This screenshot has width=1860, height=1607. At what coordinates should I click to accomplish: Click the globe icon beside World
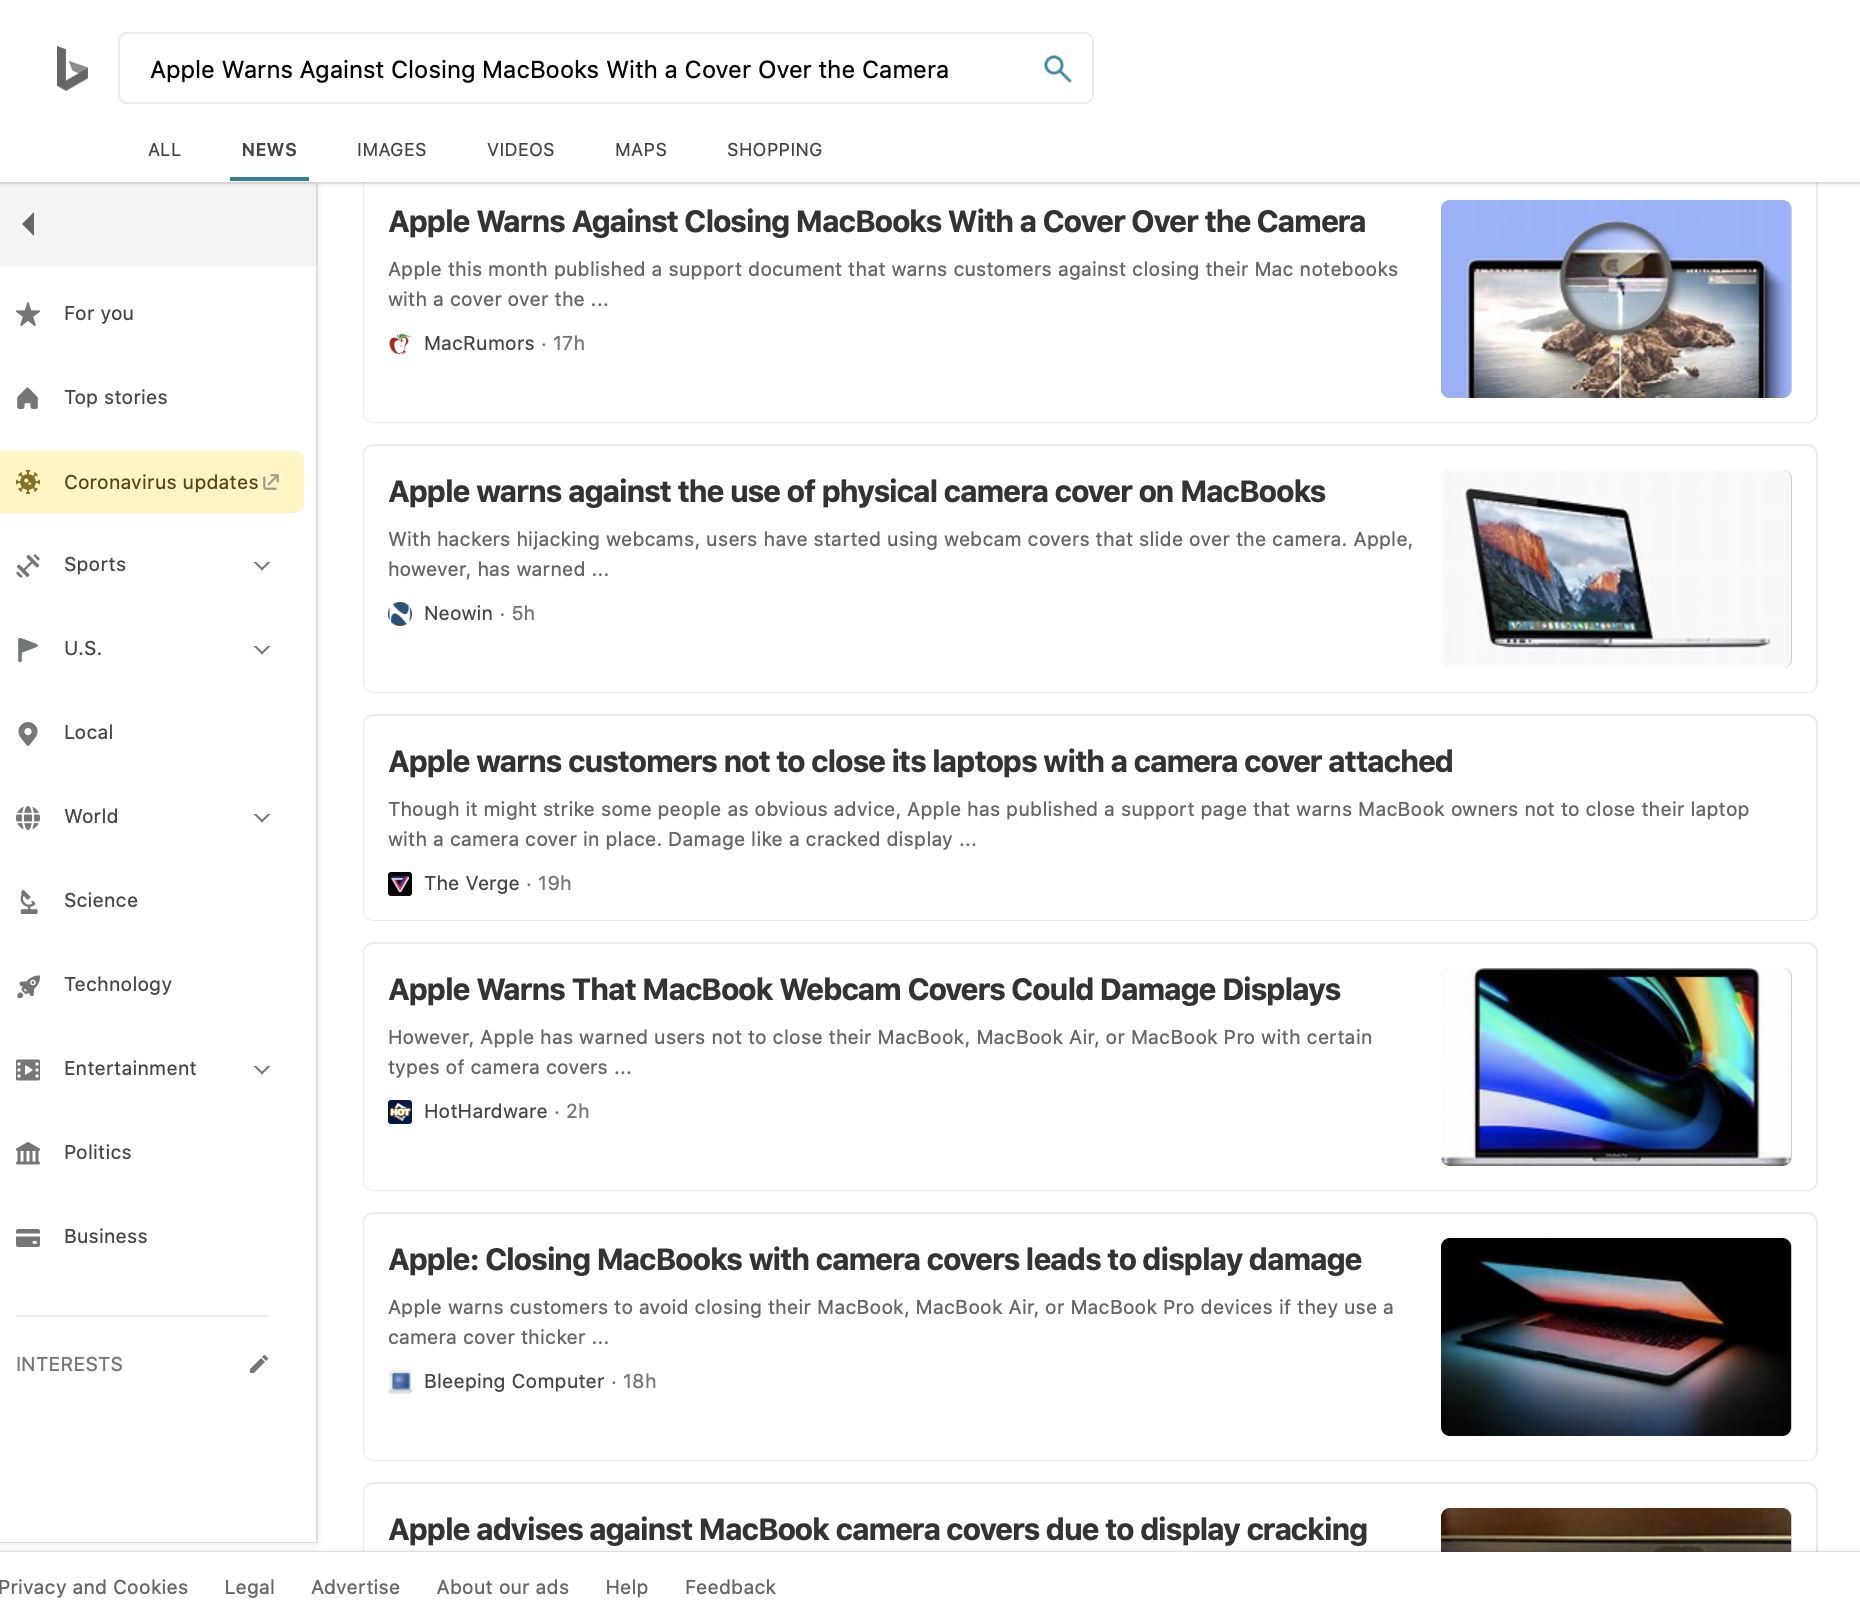pyautogui.click(x=28, y=817)
